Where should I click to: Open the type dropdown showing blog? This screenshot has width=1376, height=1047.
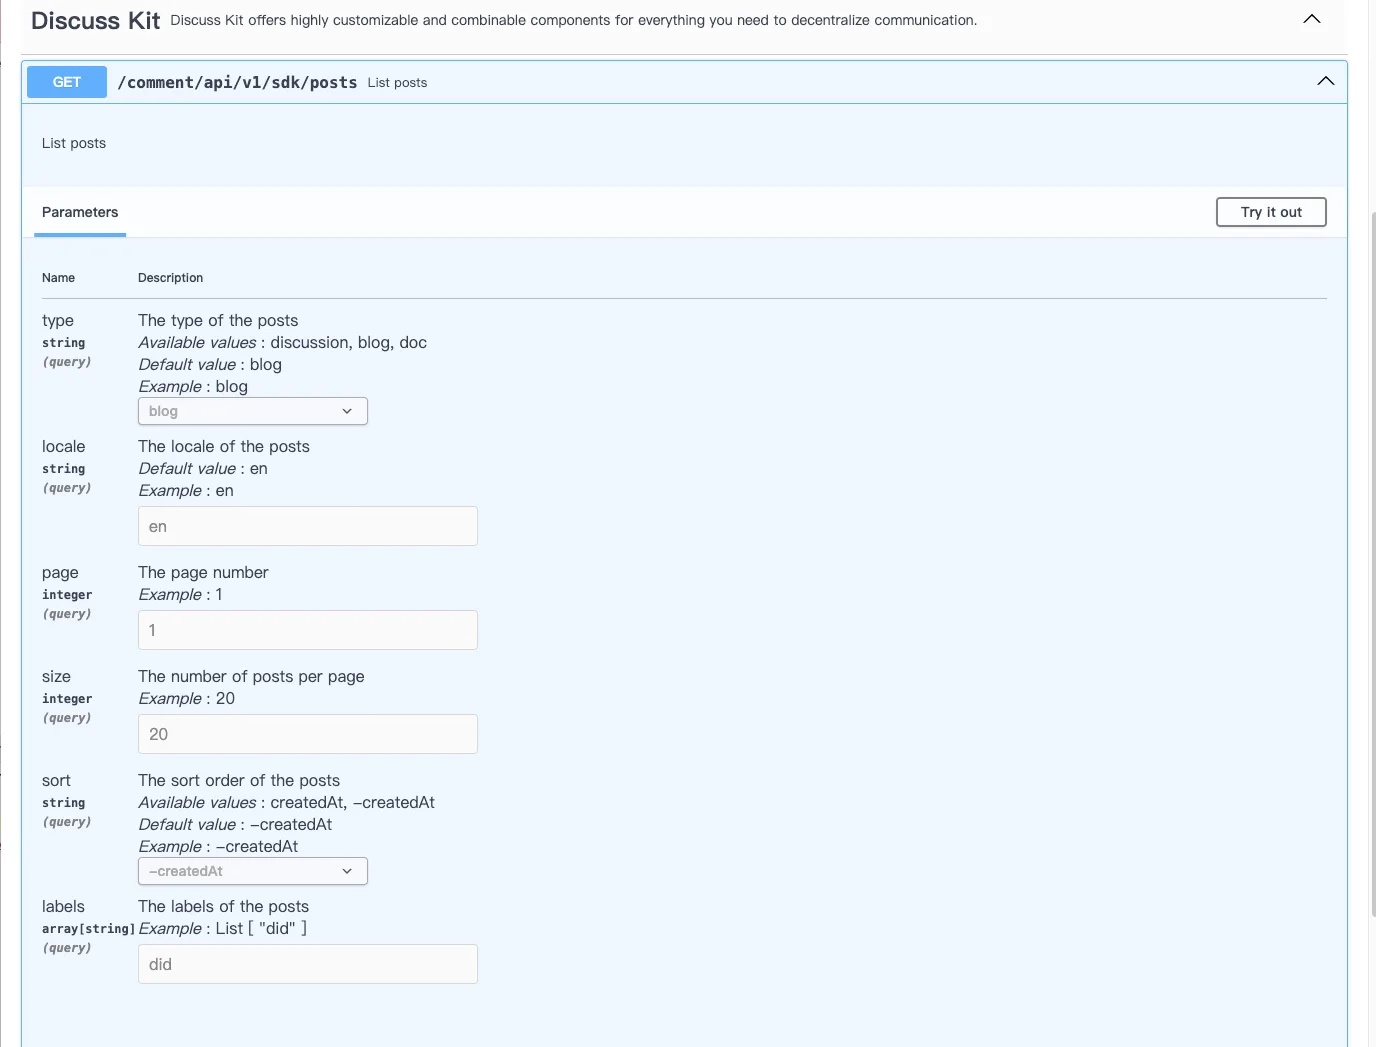click(x=253, y=411)
